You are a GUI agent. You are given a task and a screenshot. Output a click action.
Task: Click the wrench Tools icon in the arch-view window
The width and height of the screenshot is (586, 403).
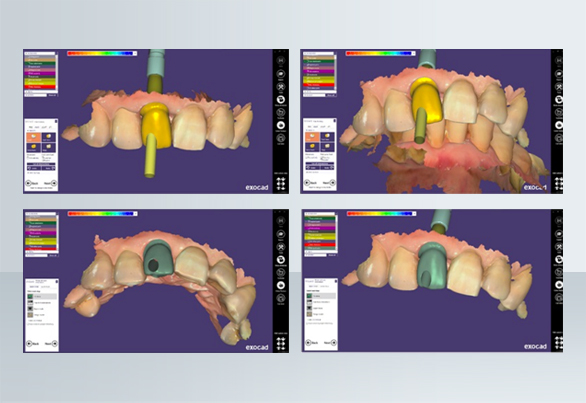[x=281, y=247]
